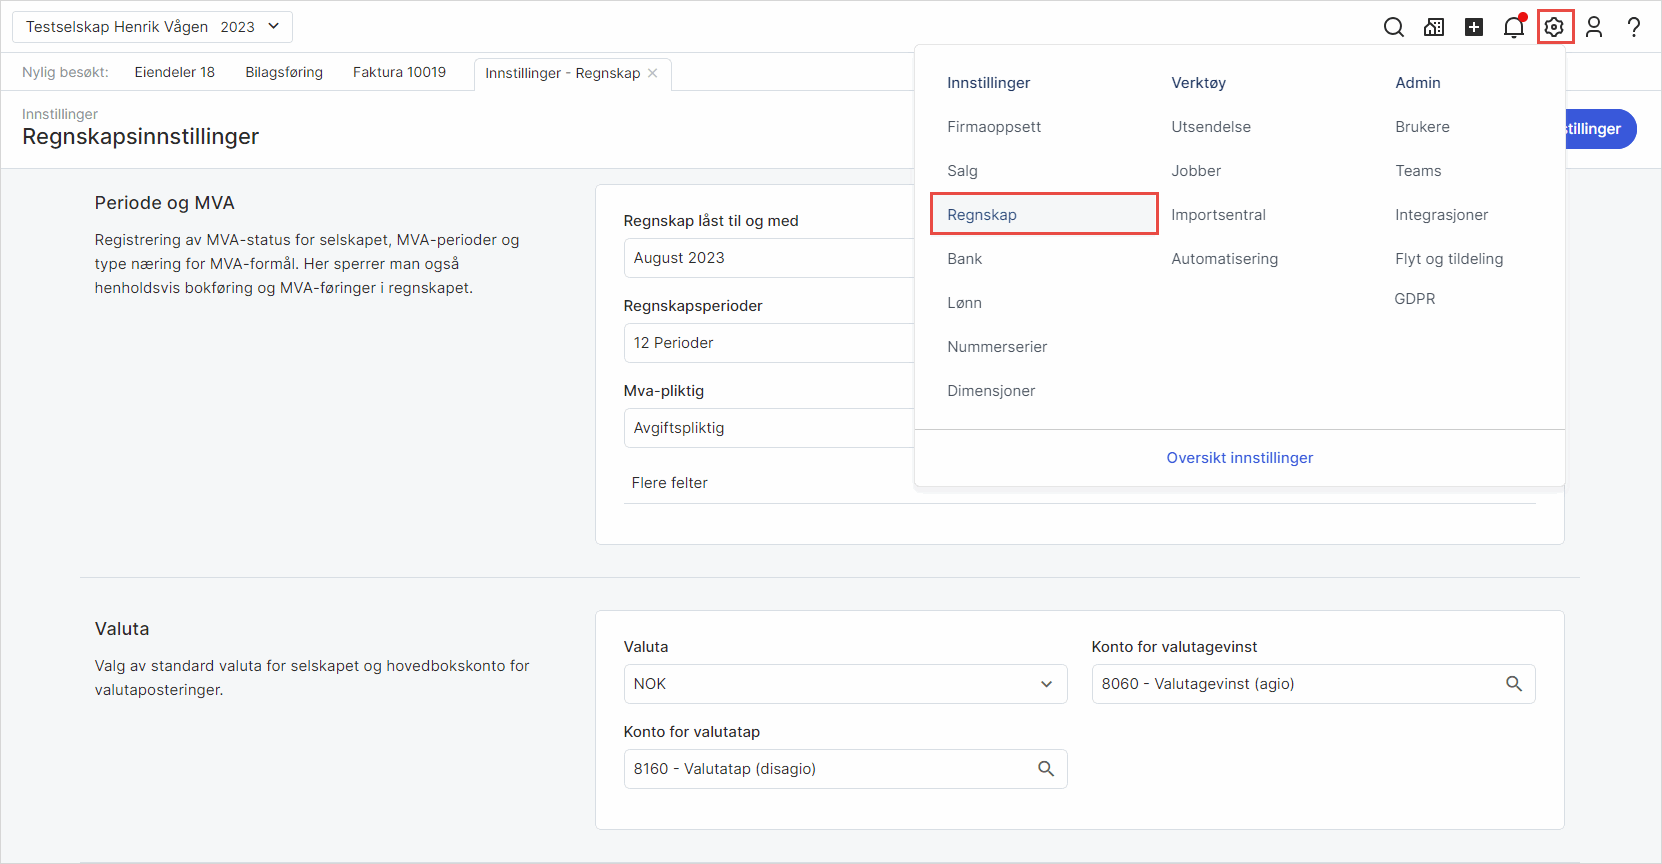Click the company building icon in top bar
Screen dimensions: 1662x864
[1434, 27]
